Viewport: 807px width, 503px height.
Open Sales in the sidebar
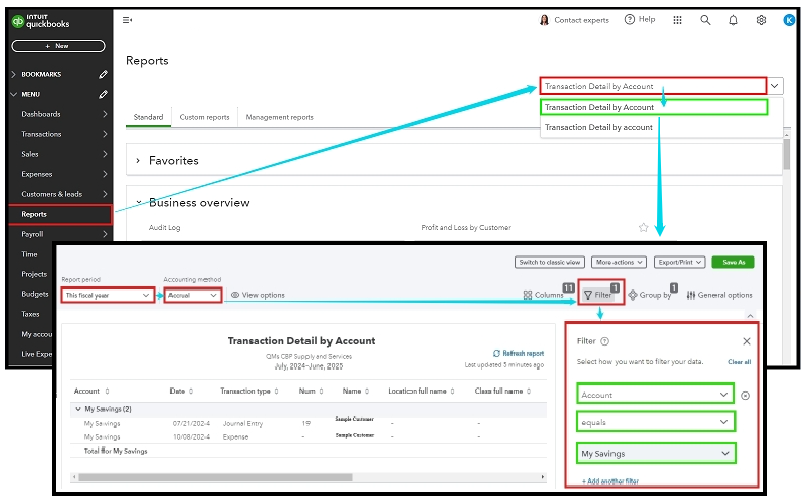click(60, 154)
